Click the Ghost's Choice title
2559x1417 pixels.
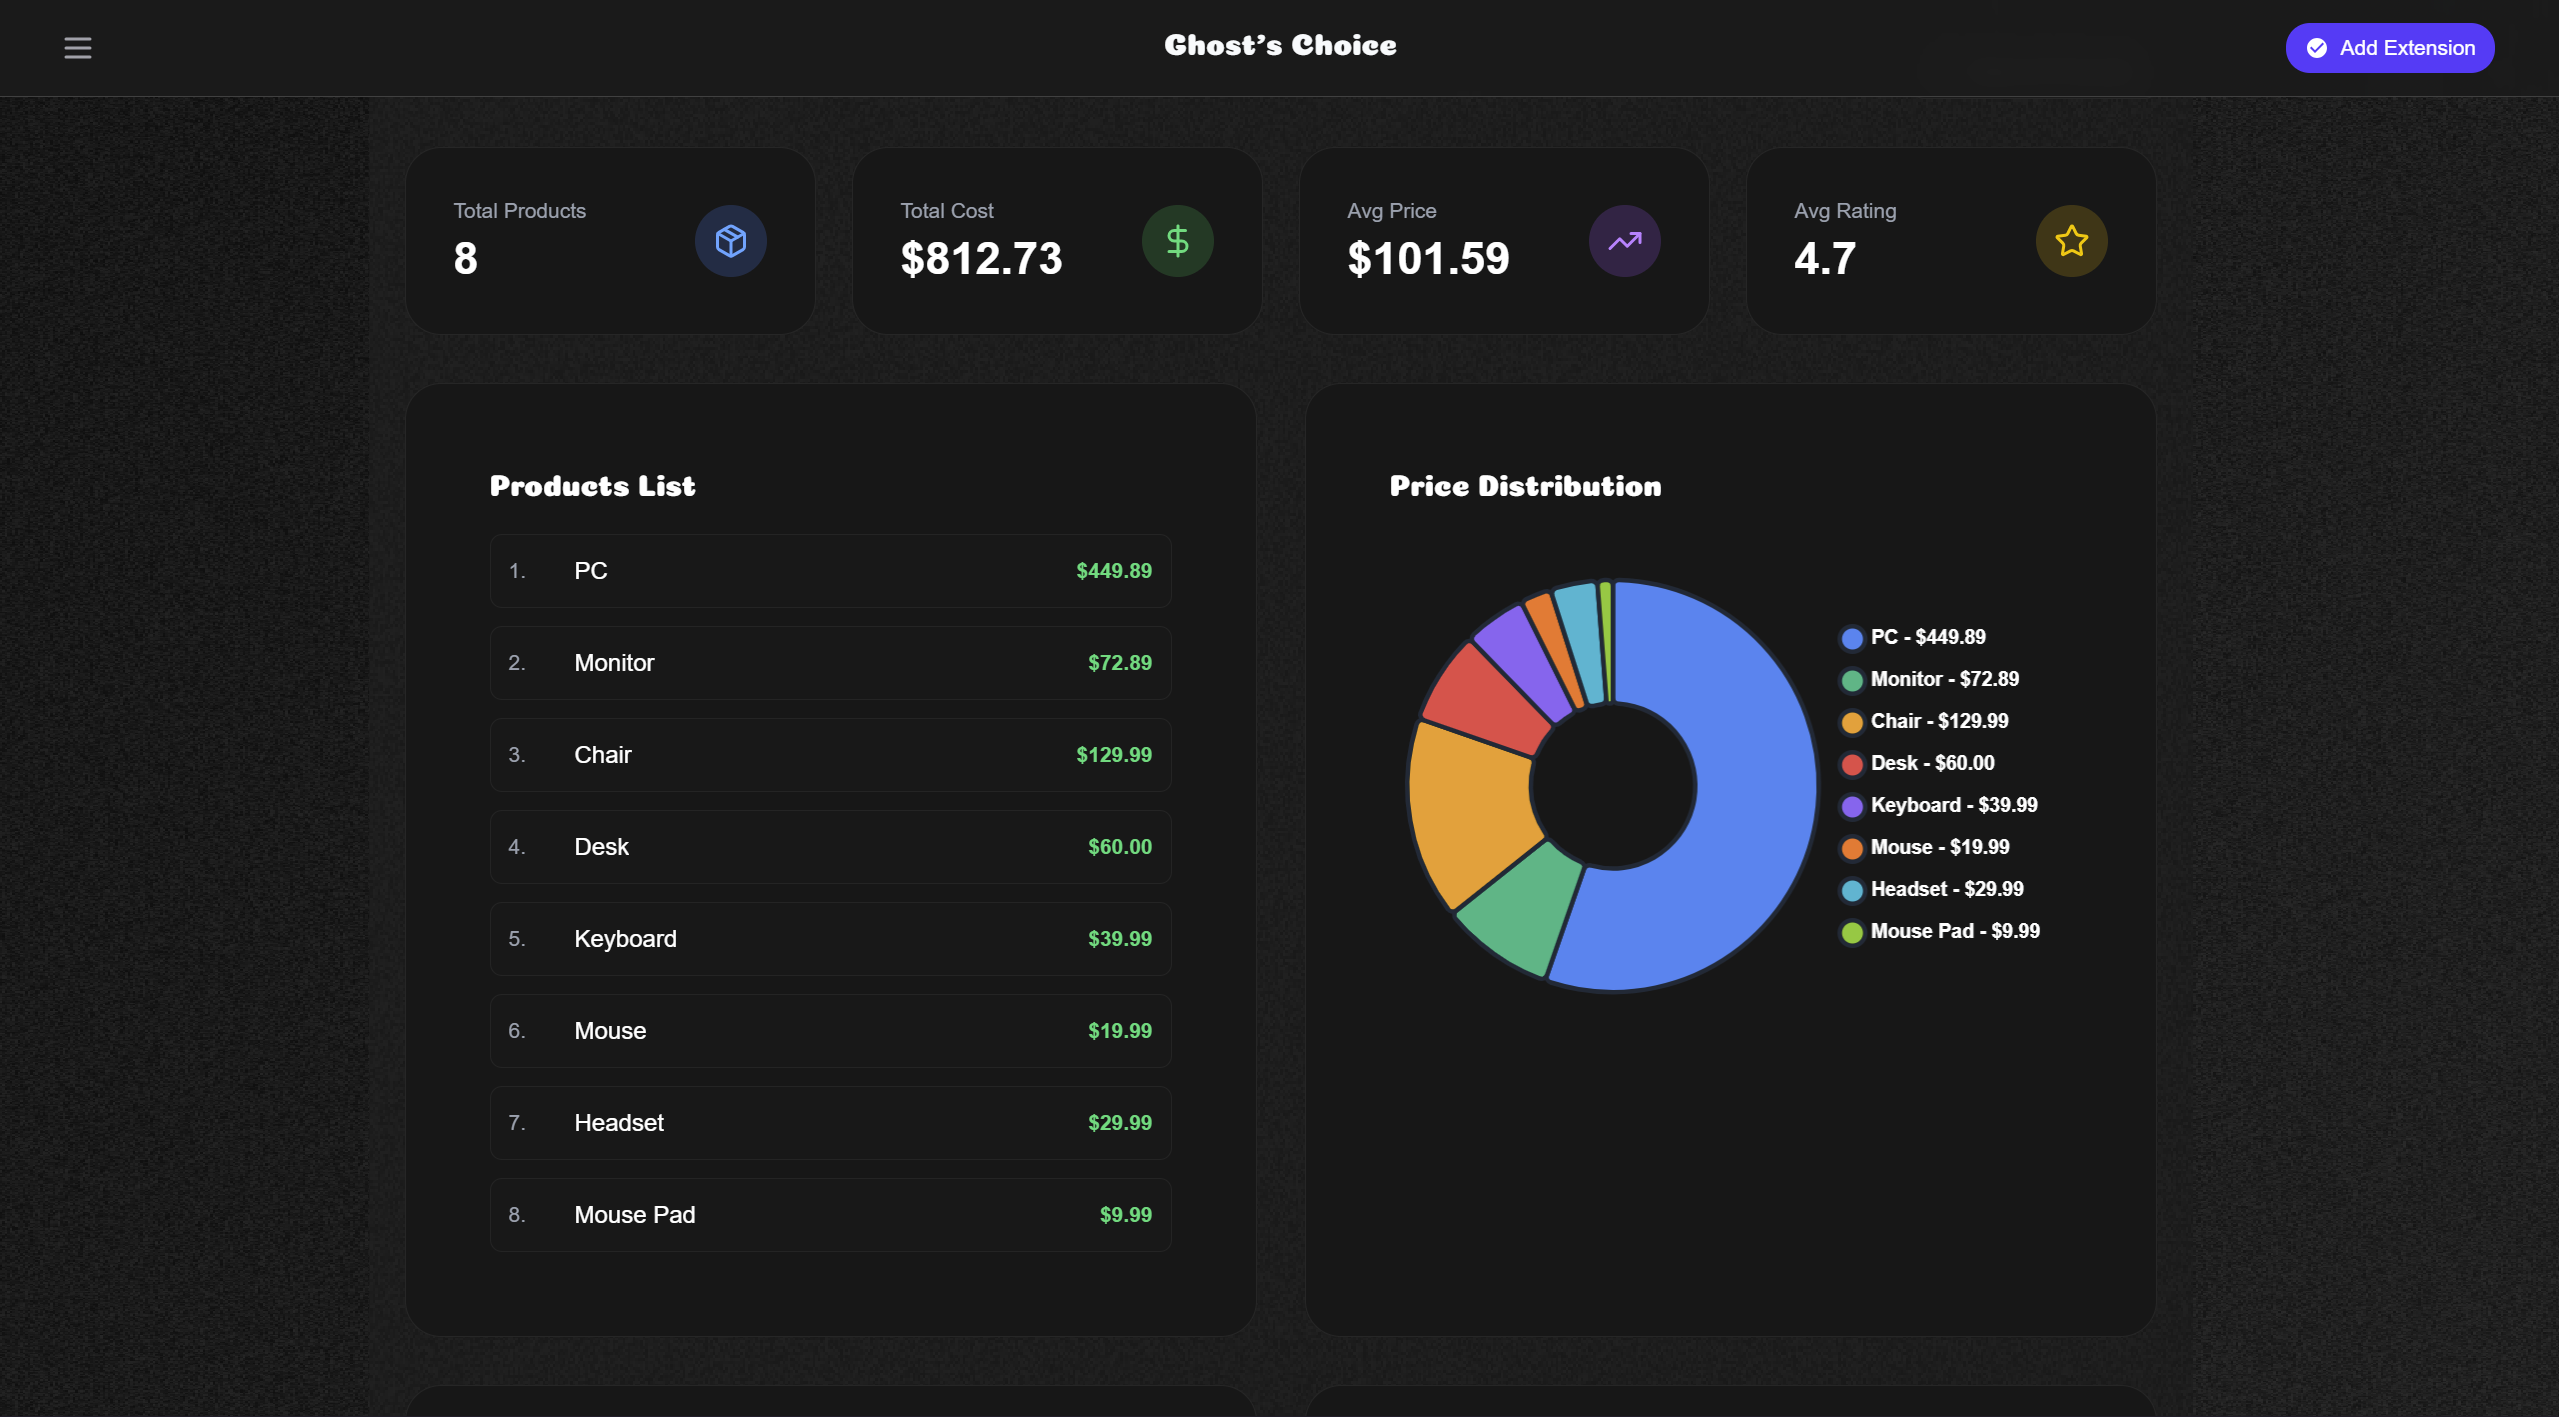click(x=1279, y=46)
